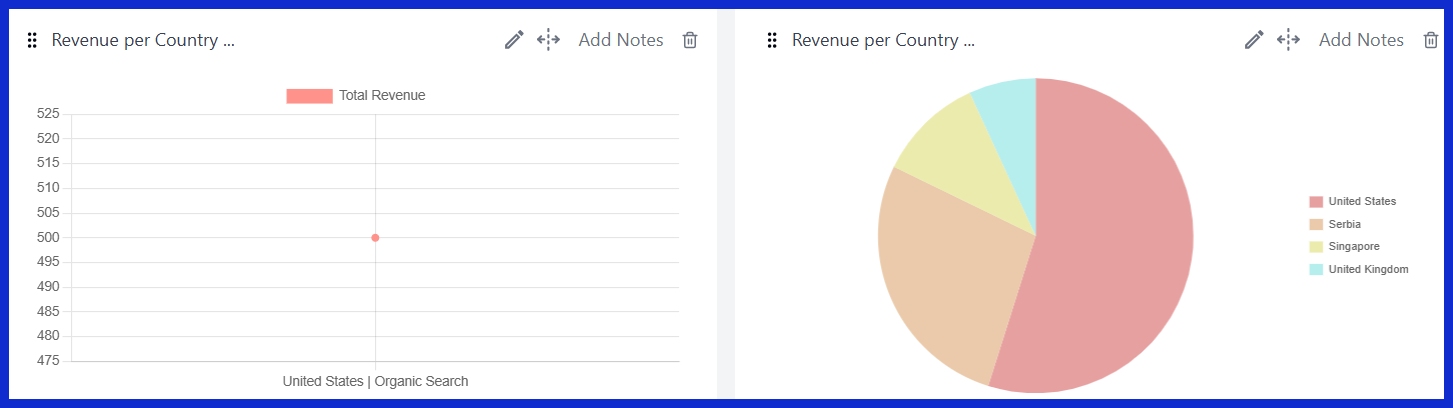Screen dimensions: 1453x408
Task: Grab the drag handle on the pie chart widget
Action: coord(772,40)
